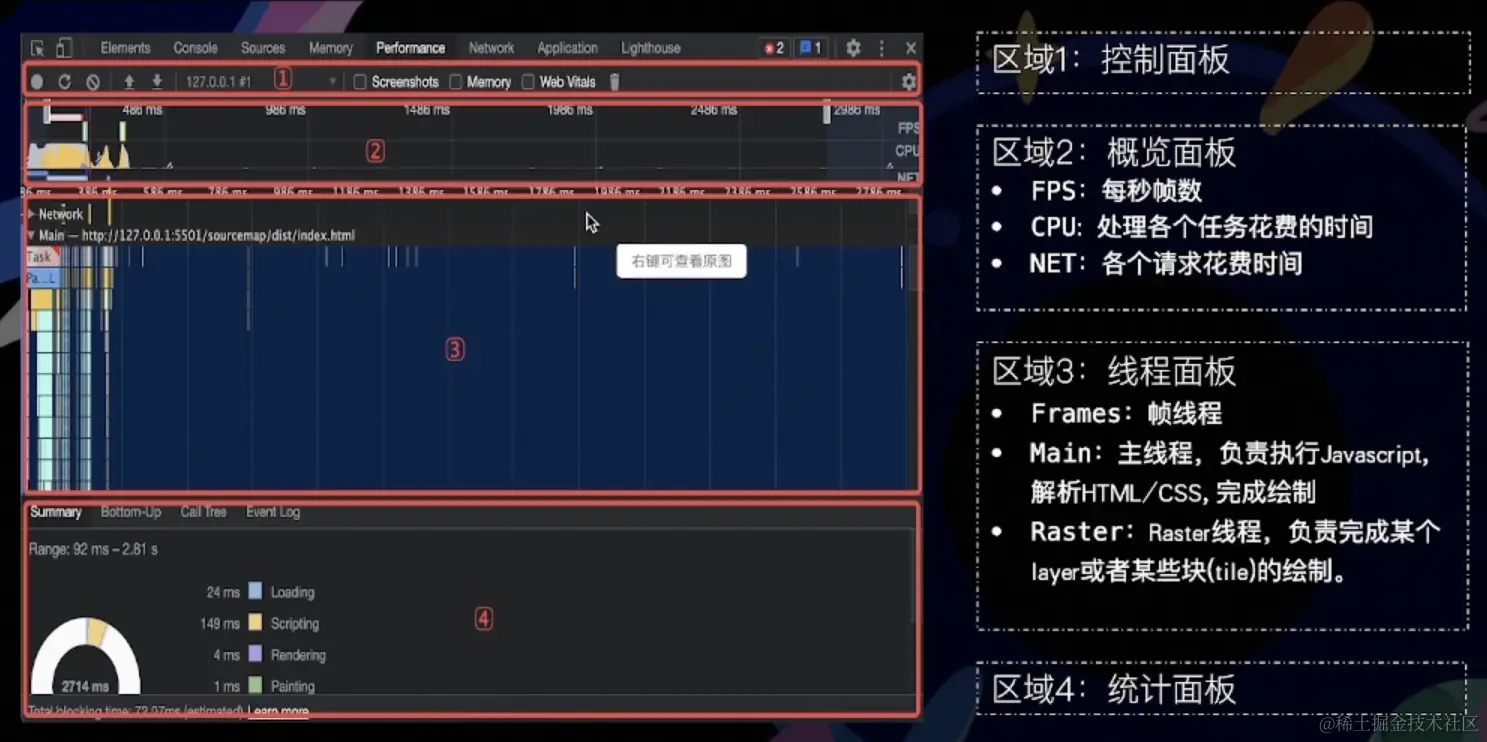Viewport: 1487px width, 742px height.
Task: Collect garbage with the trash can icon
Action: point(615,82)
